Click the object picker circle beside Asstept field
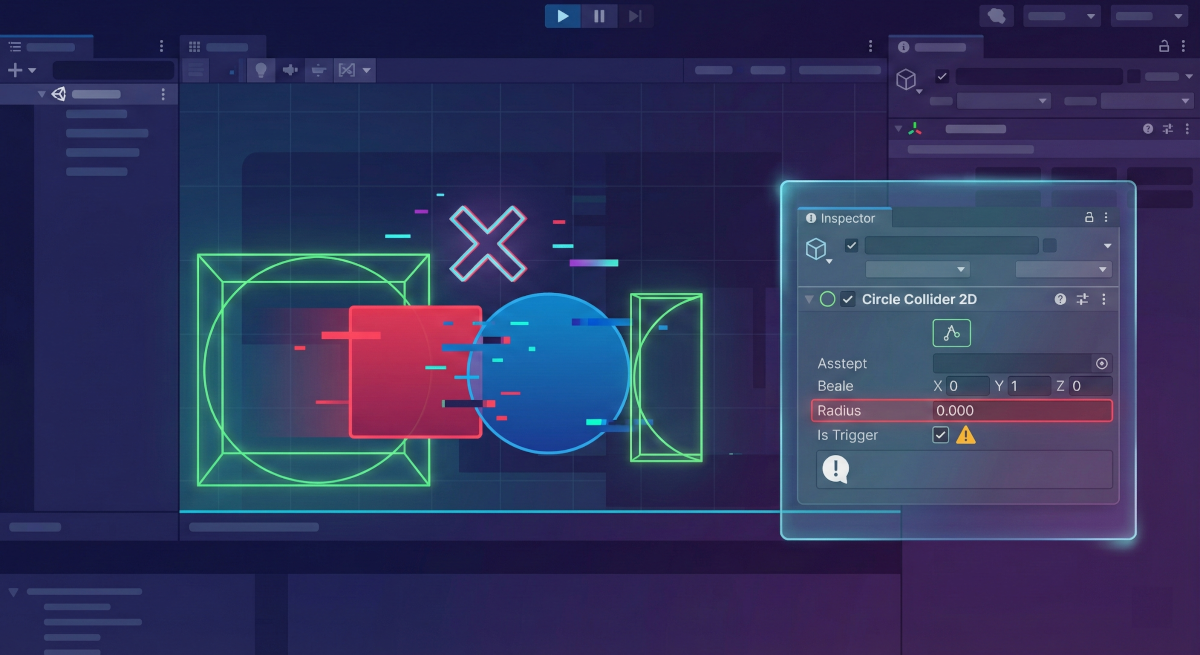 pyautogui.click(x=1101, y=364)
